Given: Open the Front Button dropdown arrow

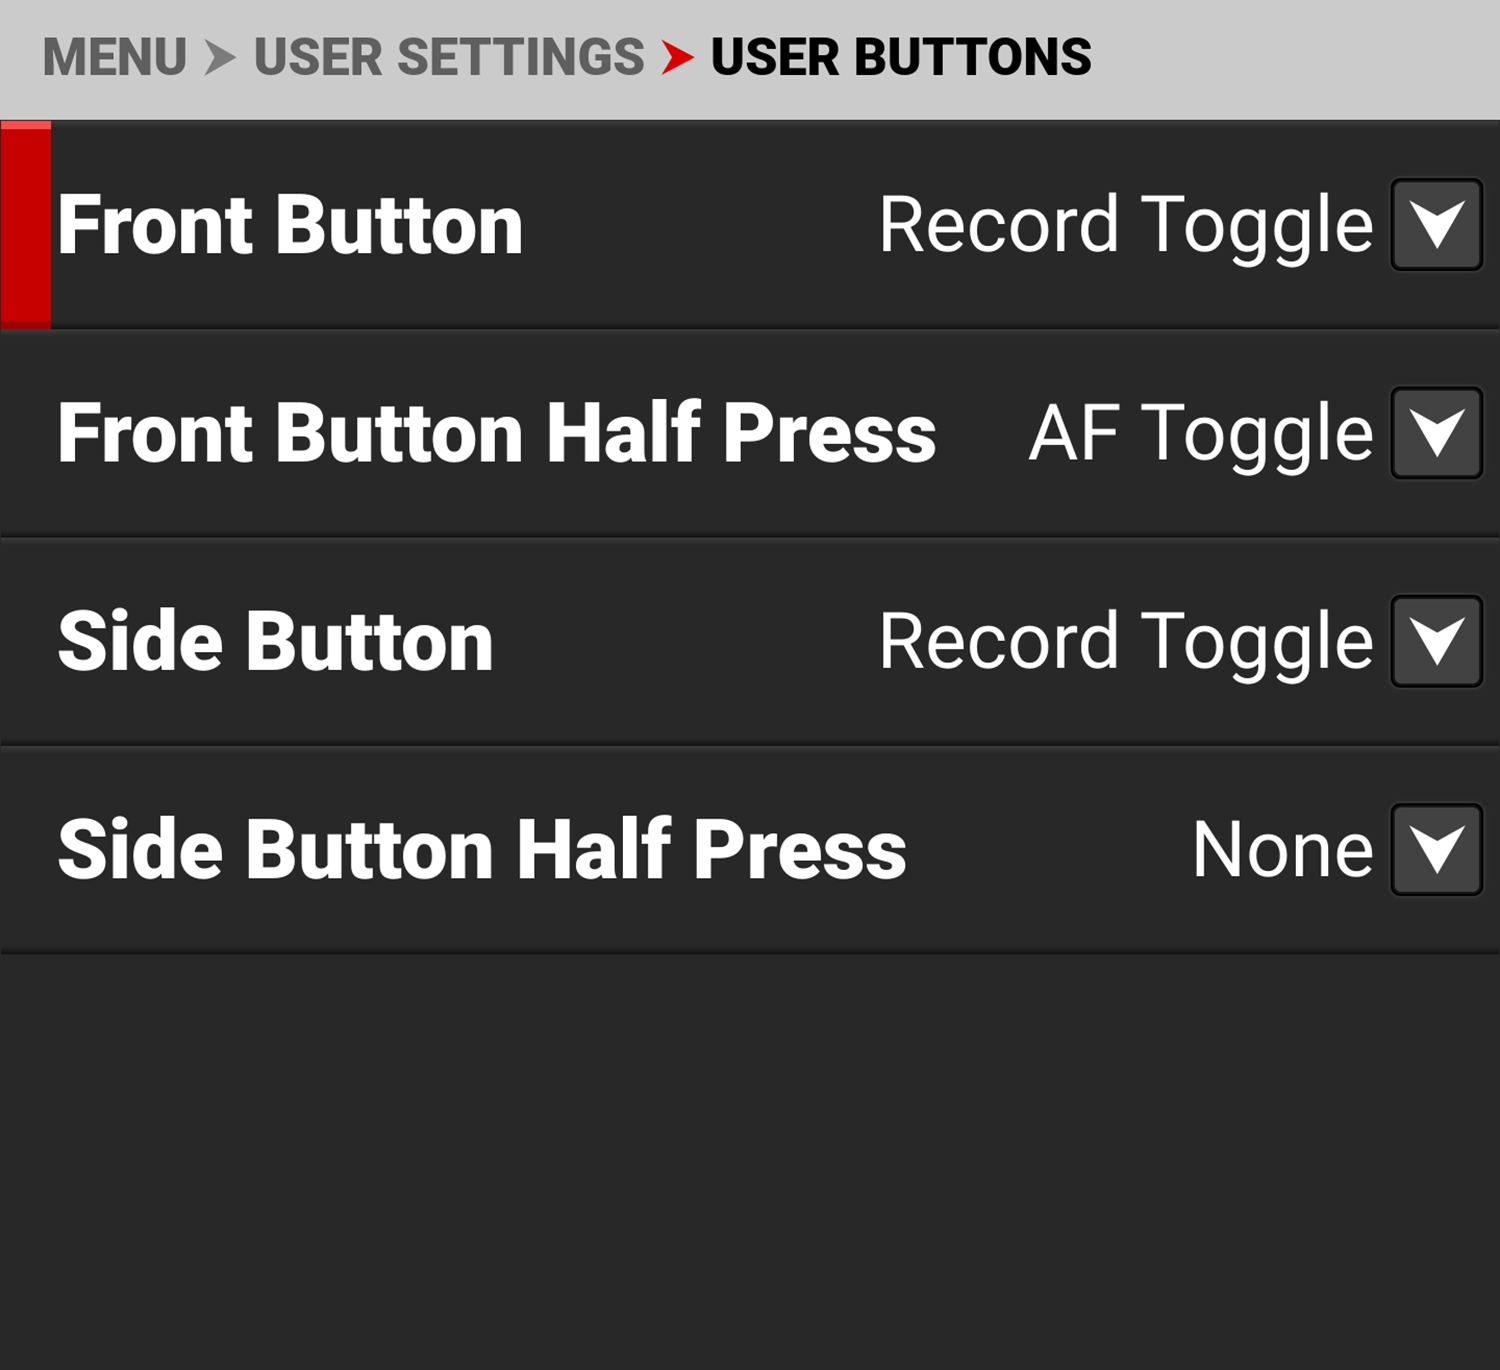Looking at the screenshot, I should pyautogui.click(x=1436, y=225).
